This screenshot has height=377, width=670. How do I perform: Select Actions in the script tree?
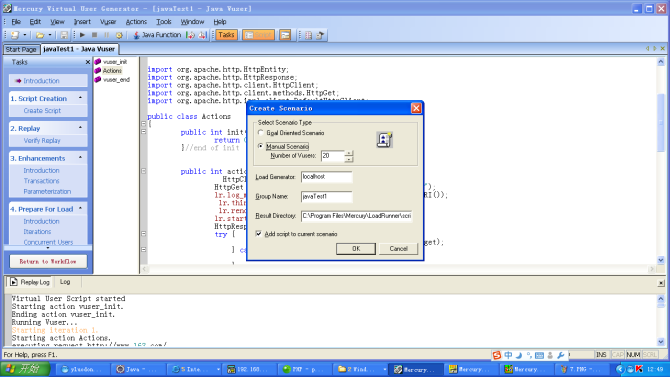tap(112, 71)
